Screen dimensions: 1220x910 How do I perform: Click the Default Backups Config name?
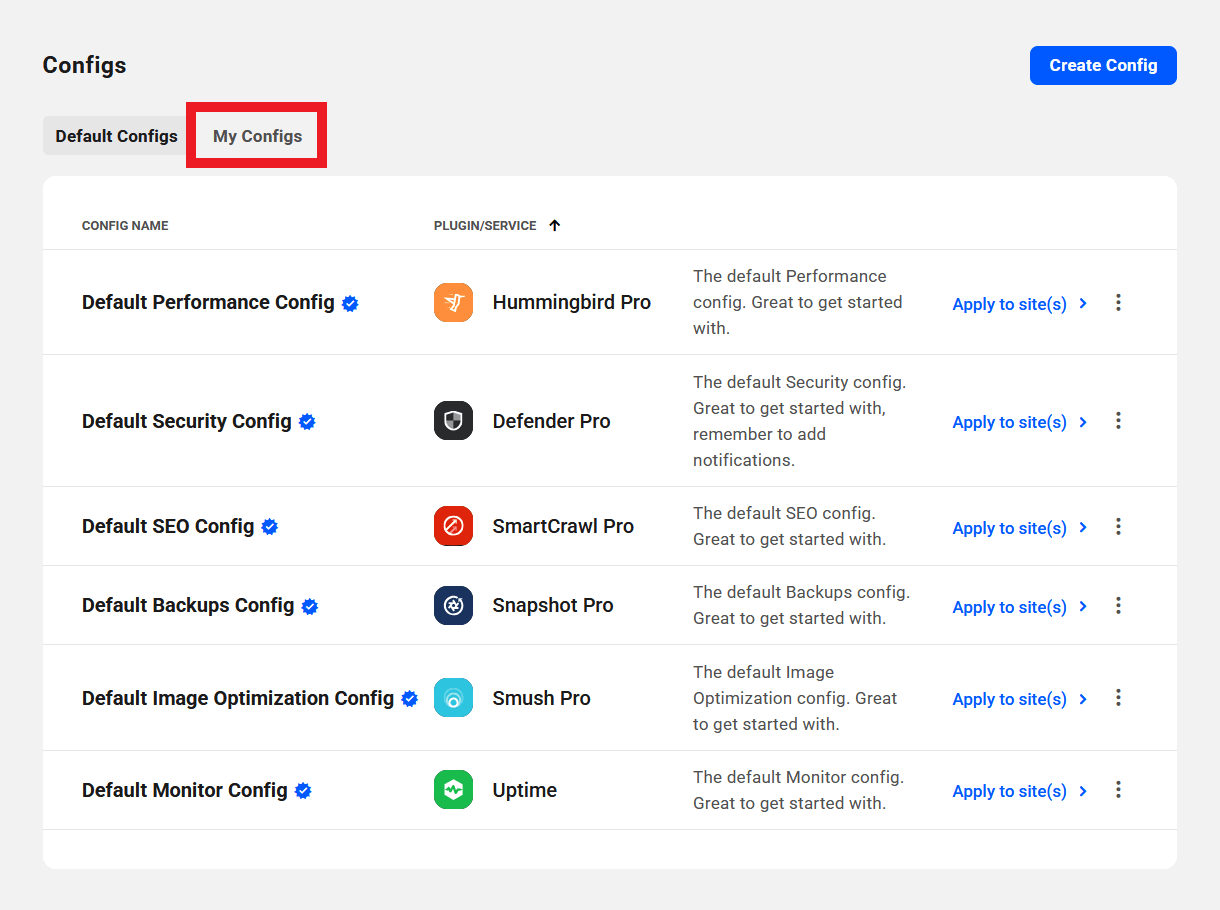(188, 605)
